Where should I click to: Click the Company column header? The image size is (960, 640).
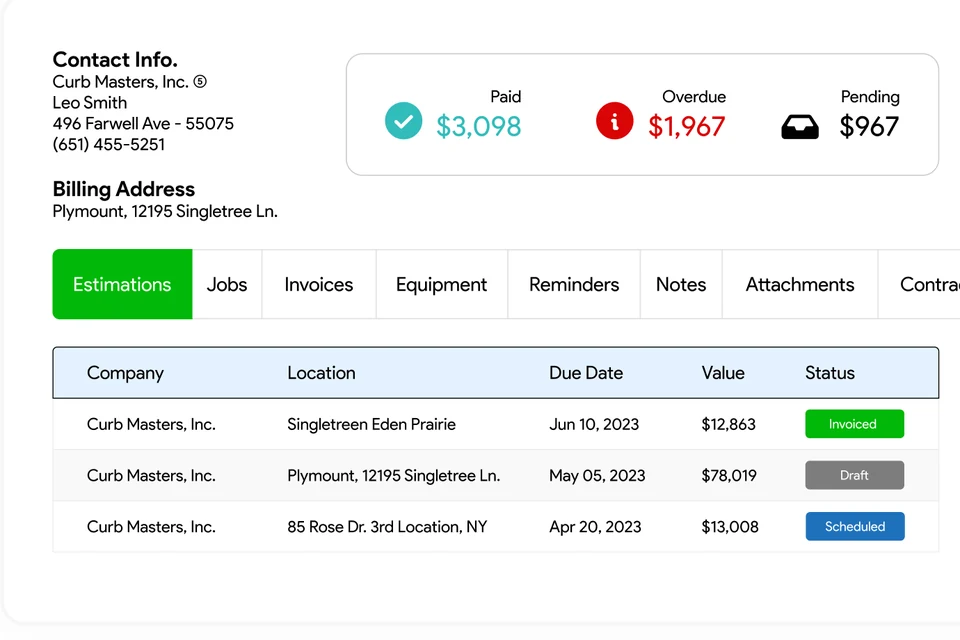tap(126, 373)
